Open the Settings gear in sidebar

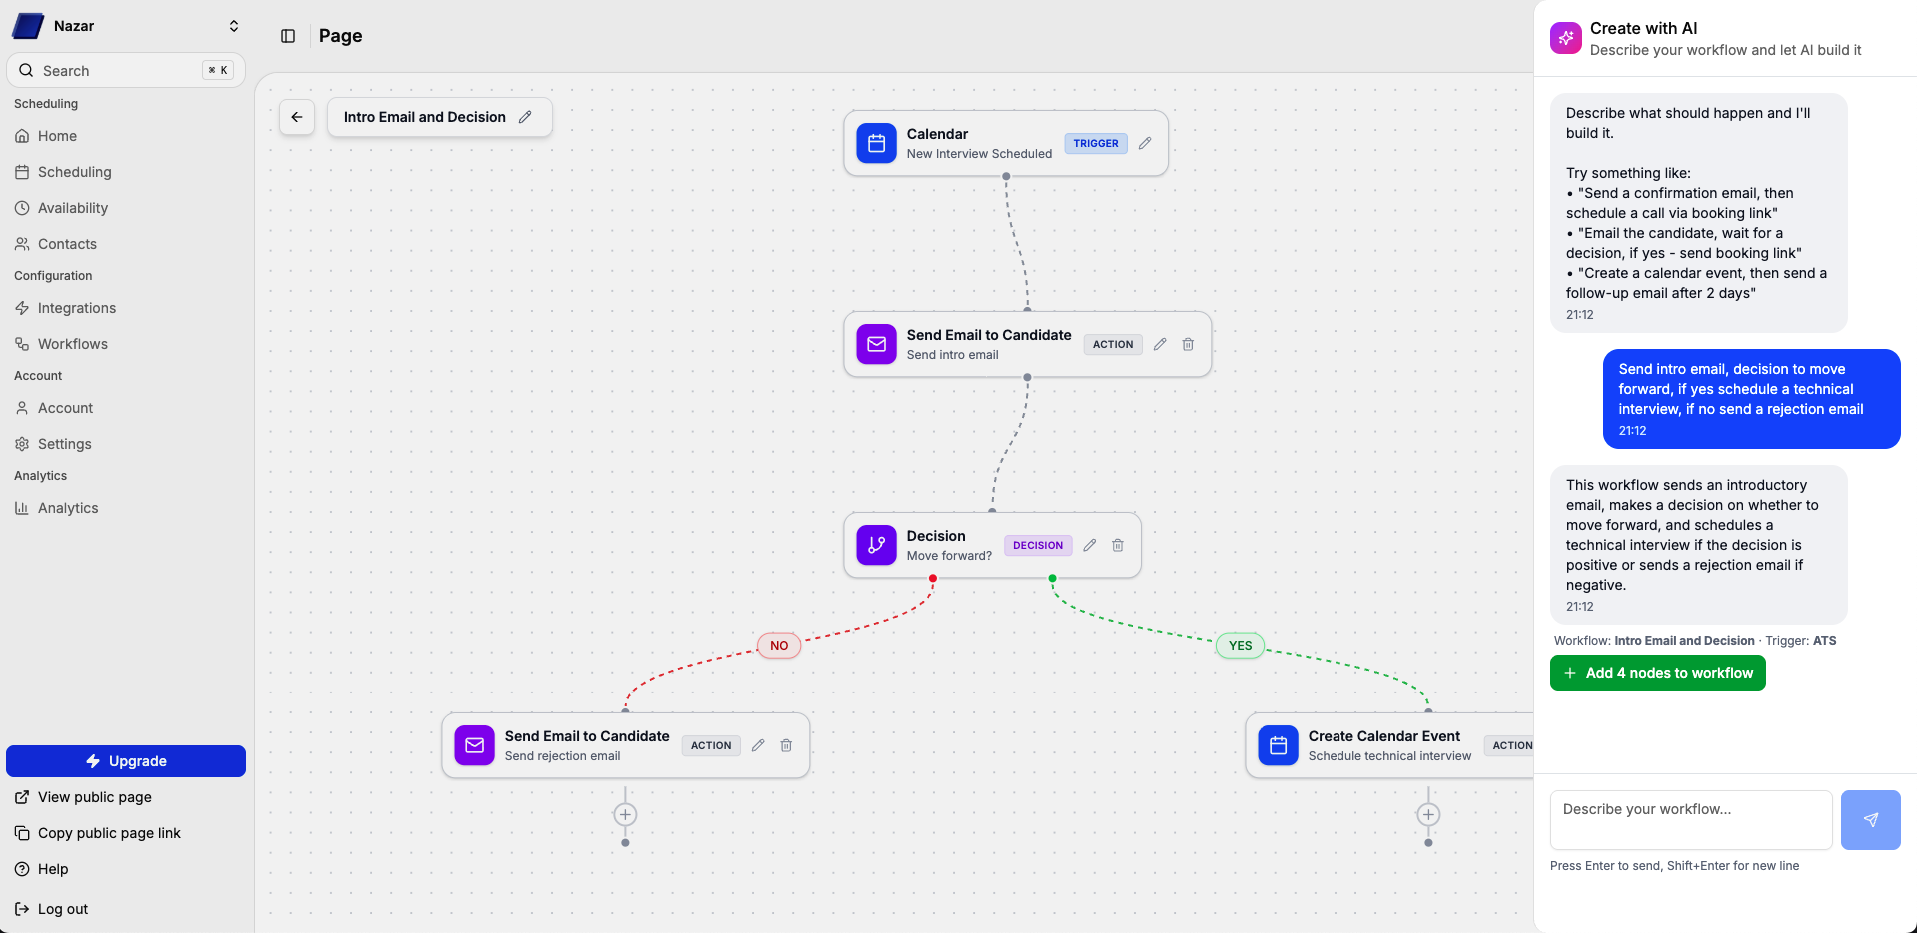(x=65, y=443)
